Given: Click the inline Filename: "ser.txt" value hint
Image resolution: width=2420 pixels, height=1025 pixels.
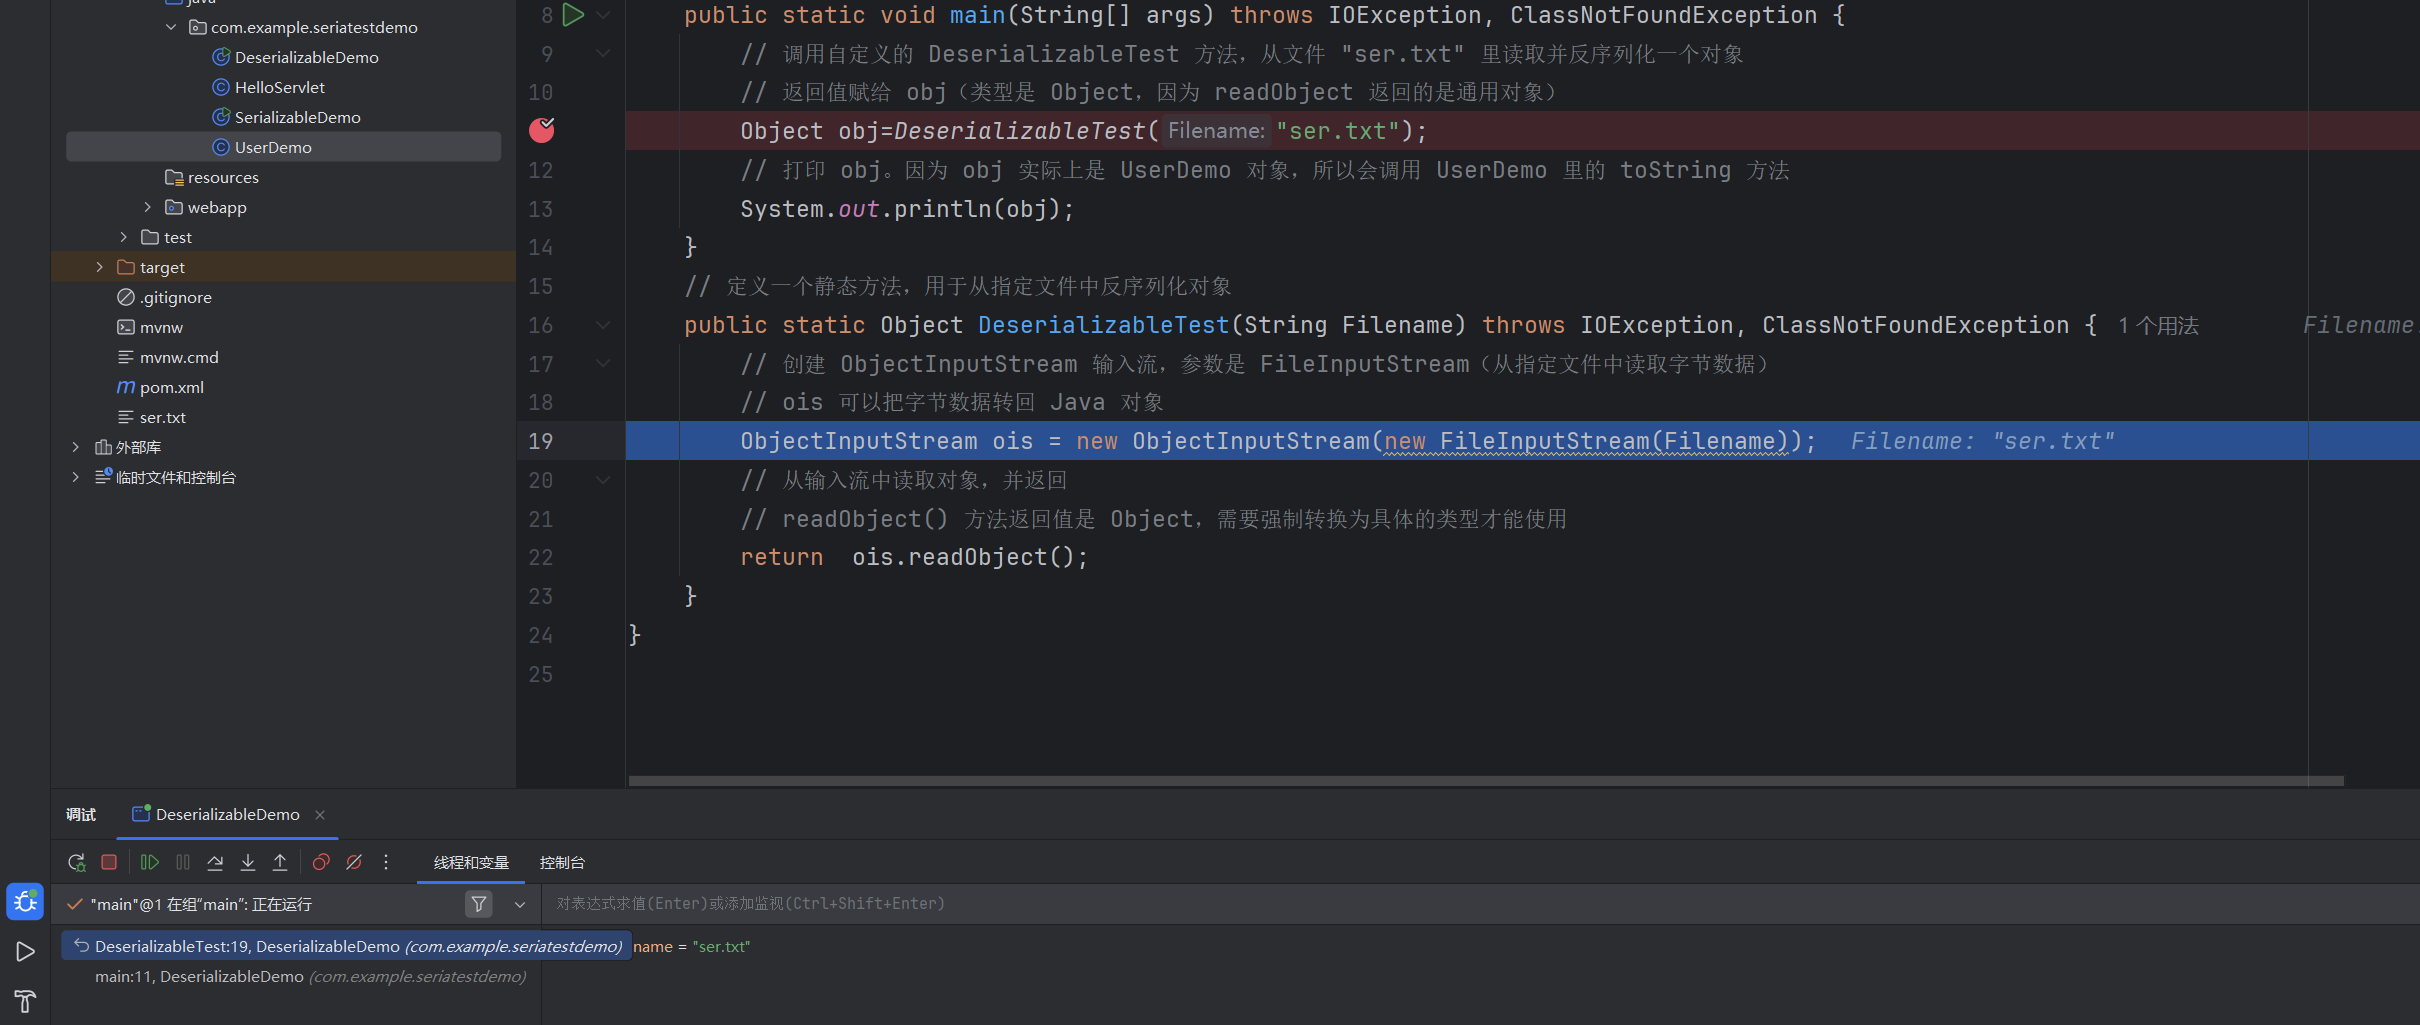Looking at the screenshot, I should point(1982,441).
